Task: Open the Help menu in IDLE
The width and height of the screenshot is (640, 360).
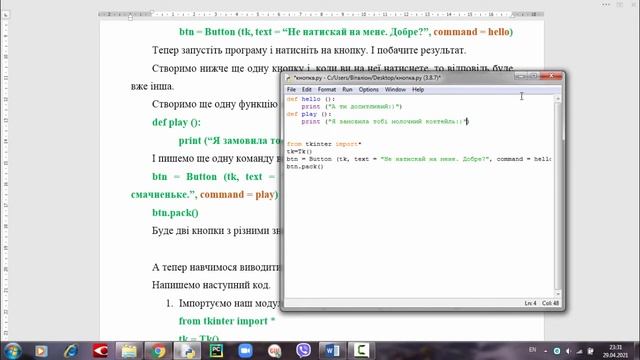Action: [418, 89]
